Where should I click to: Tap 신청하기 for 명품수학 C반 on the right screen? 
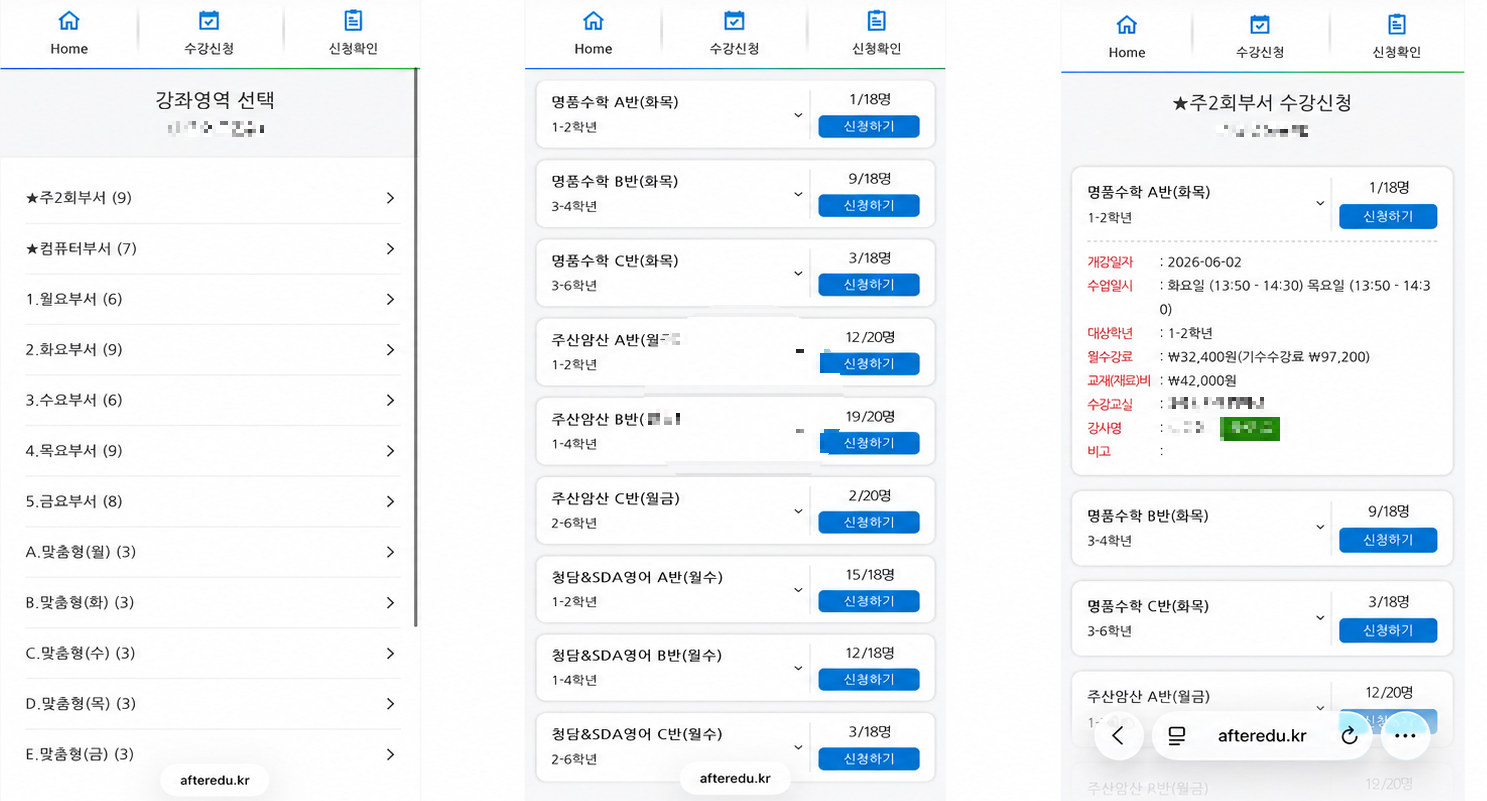[1388, 630]
